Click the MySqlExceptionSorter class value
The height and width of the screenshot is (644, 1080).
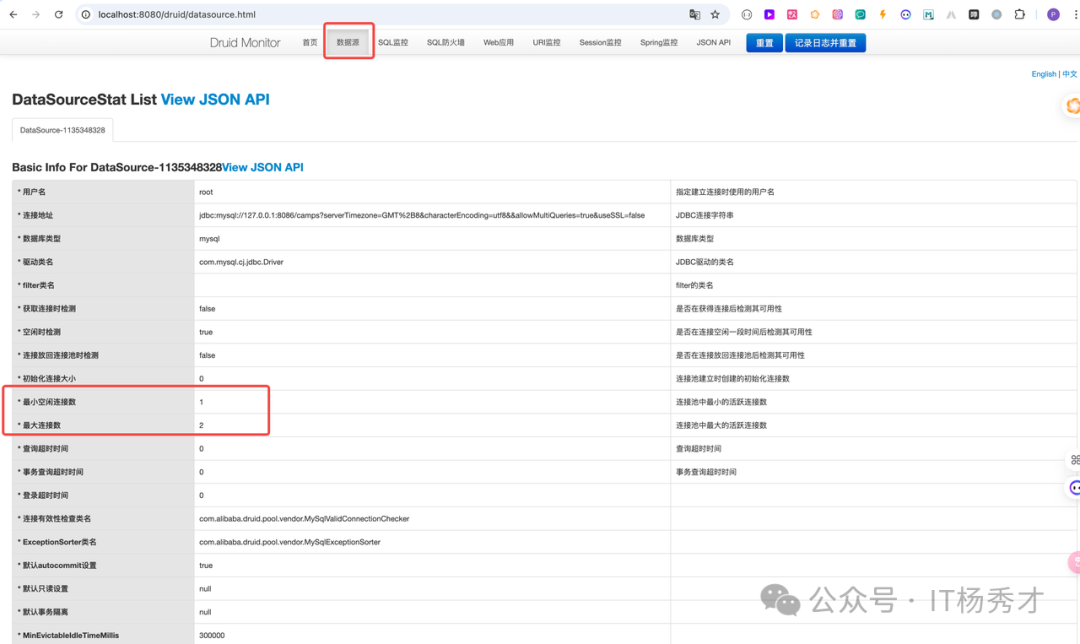tap(289, 542)
